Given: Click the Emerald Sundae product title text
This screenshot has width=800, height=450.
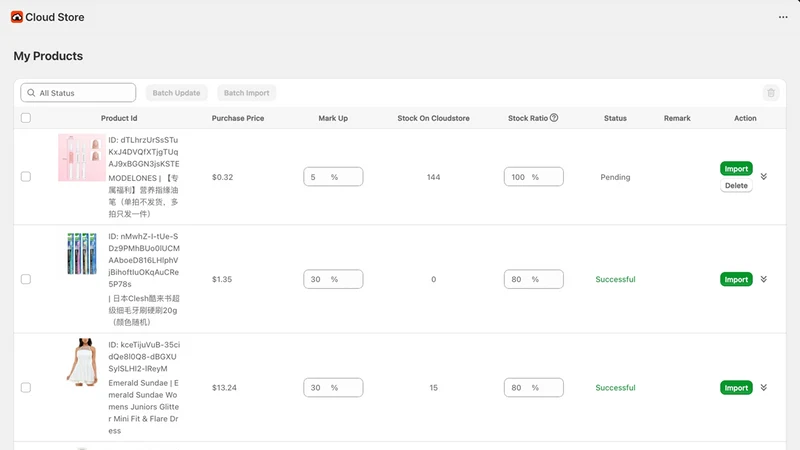Looking at the screenshot, I should coord(143,407).
